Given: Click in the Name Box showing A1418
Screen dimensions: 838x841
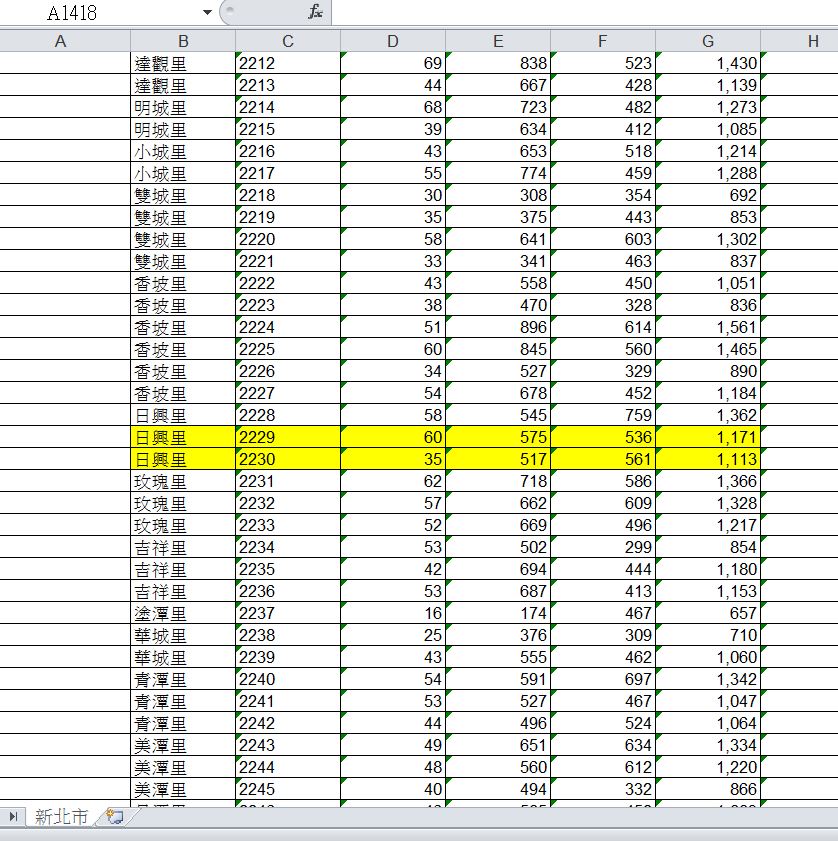Looking at the screenshot, I should 100,12.
